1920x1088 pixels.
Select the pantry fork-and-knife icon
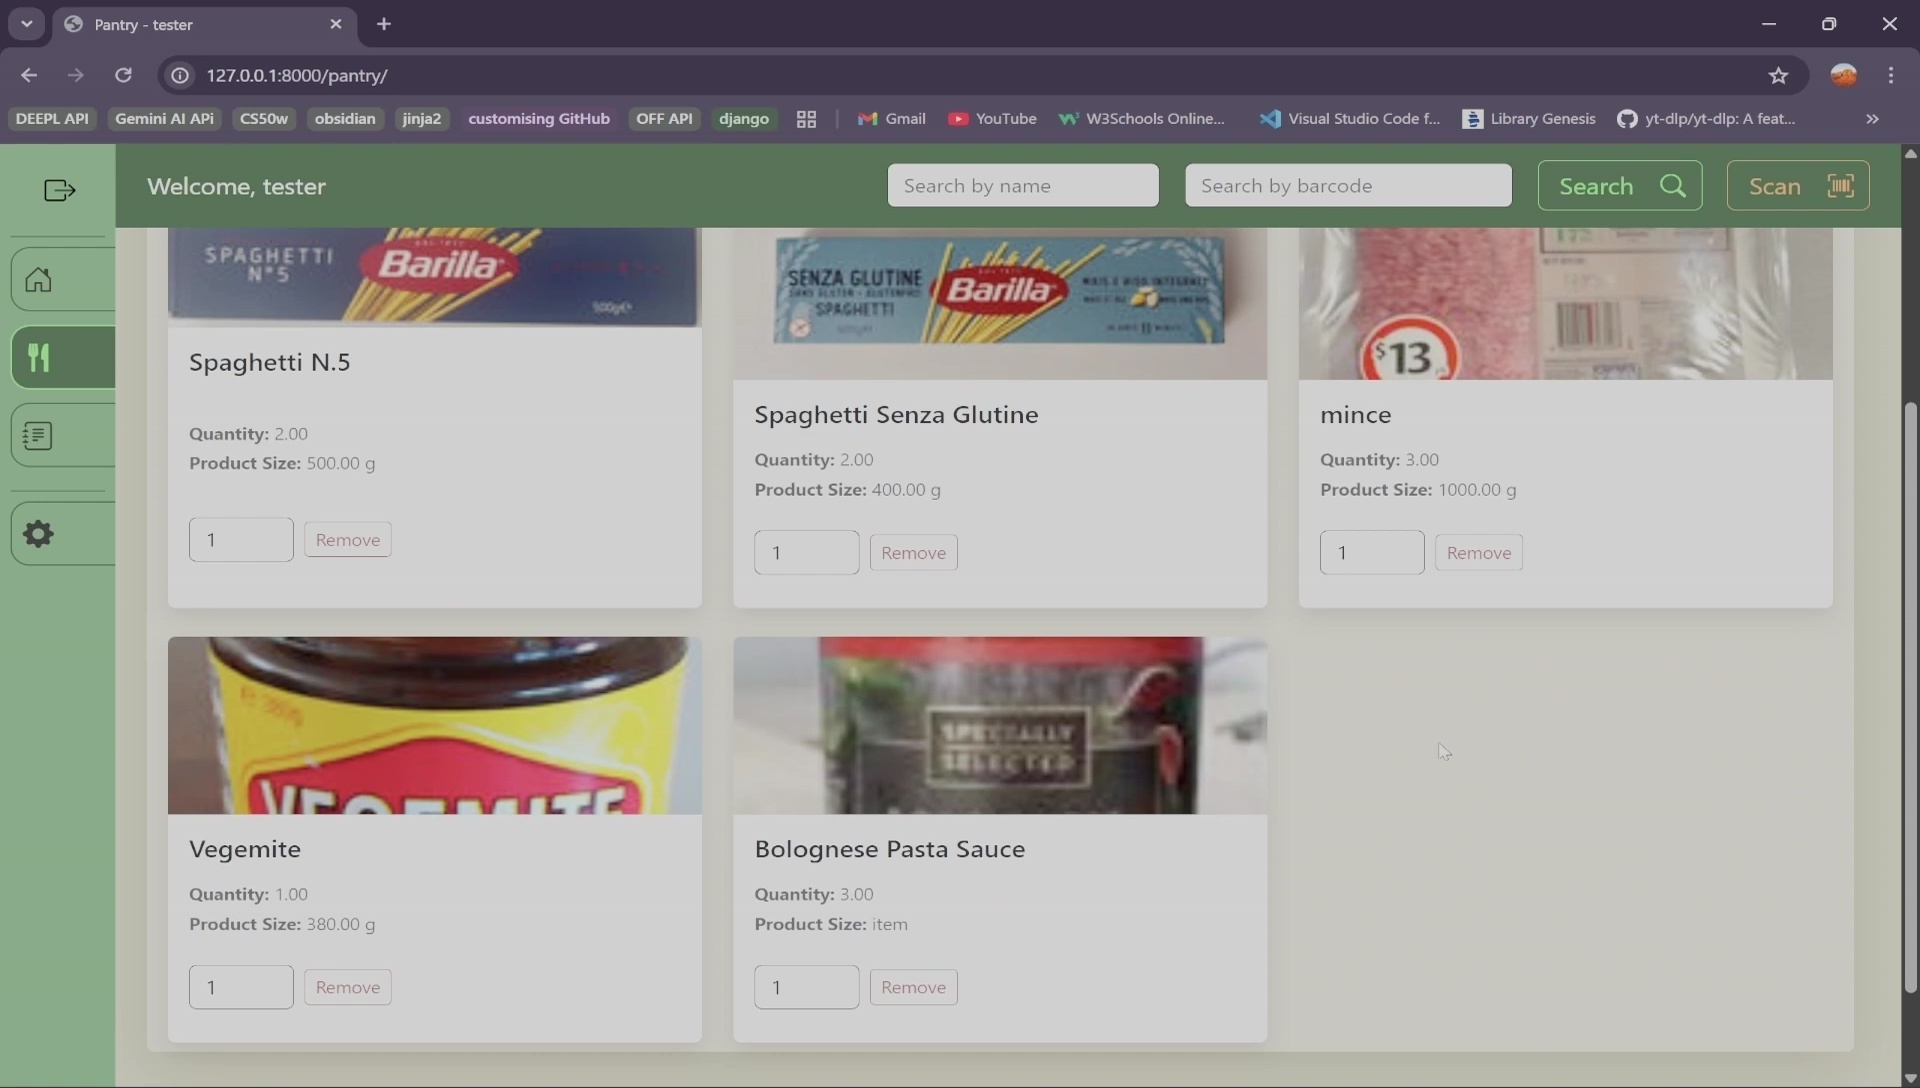(39, 358)
